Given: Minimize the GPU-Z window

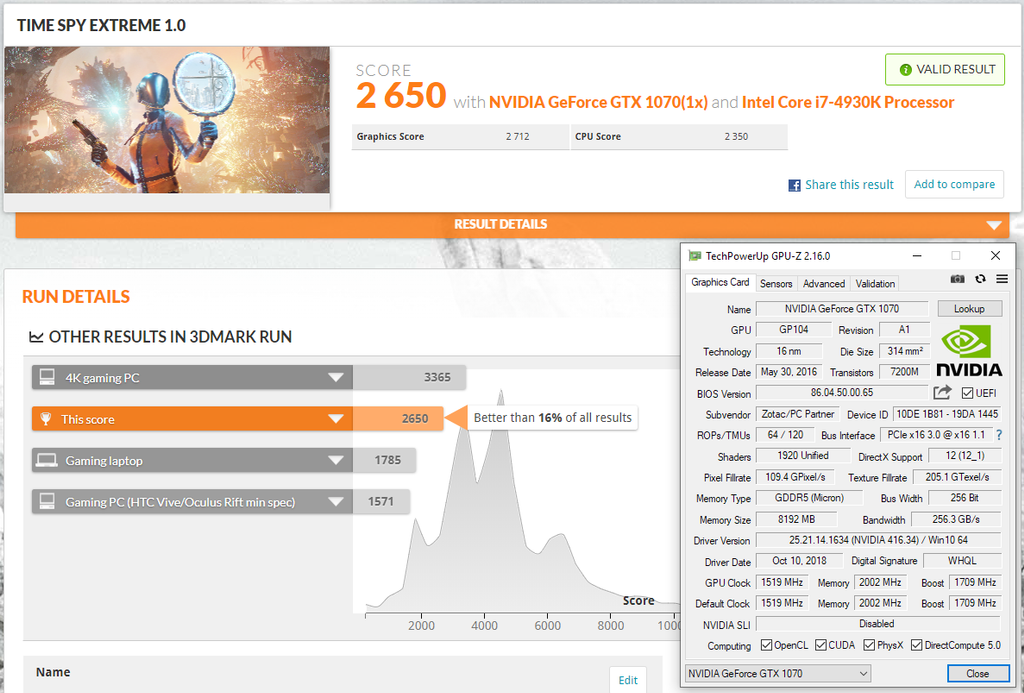Looking at the screenshot, I should pos(917,255).
